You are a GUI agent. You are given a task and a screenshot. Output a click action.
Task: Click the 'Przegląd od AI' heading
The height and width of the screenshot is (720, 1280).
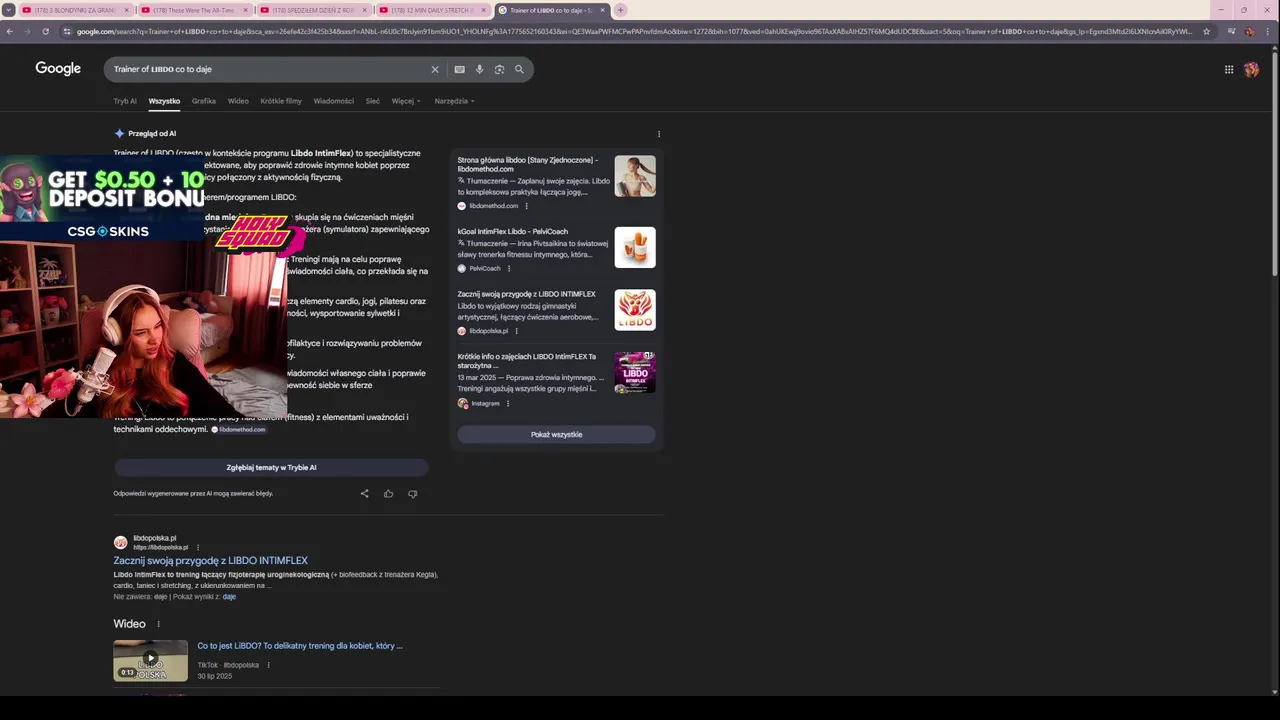click(x=152, y=134)
